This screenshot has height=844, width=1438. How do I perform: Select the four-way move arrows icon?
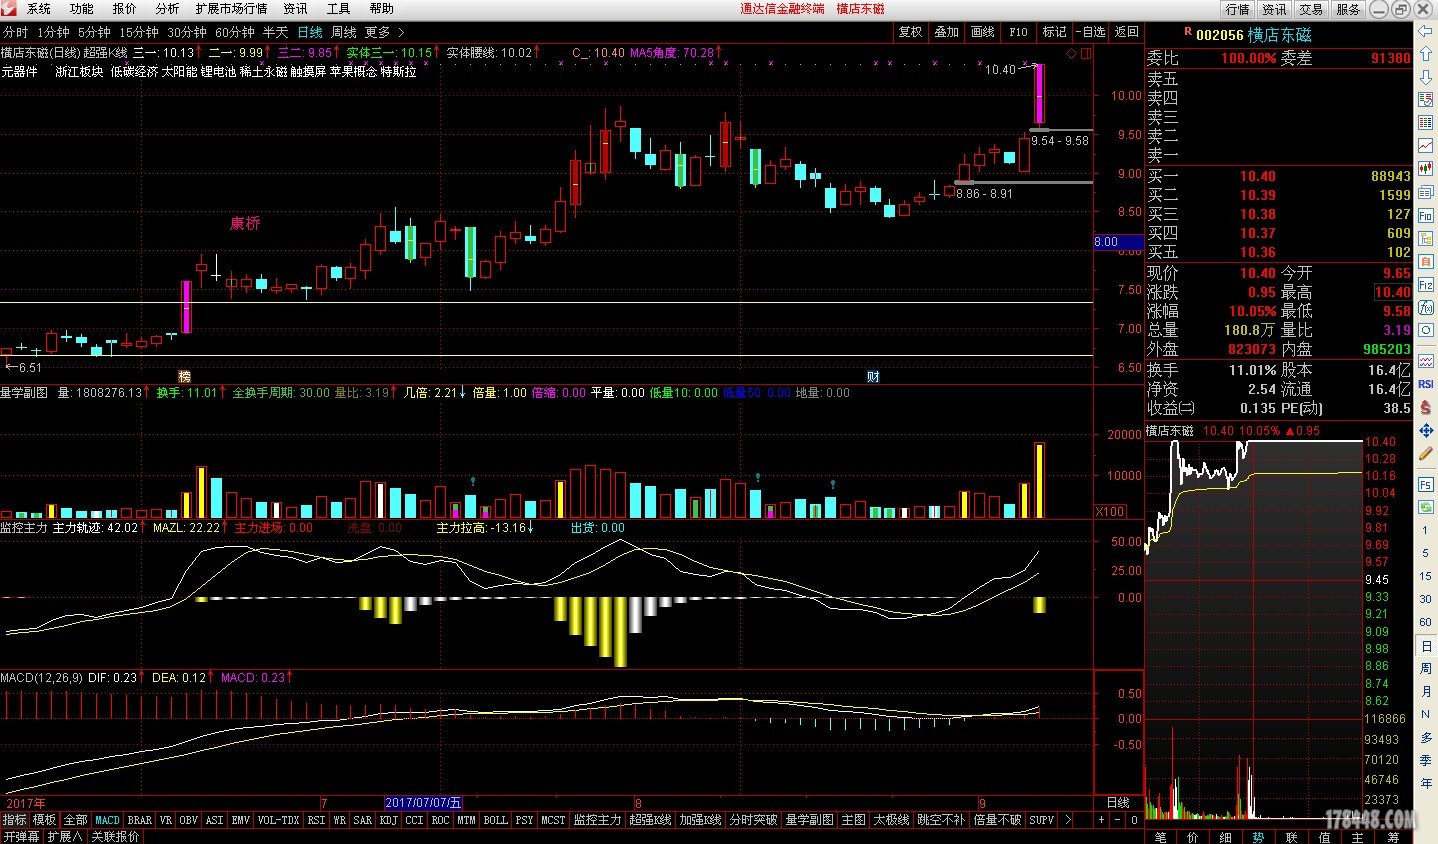[1426, 430]
